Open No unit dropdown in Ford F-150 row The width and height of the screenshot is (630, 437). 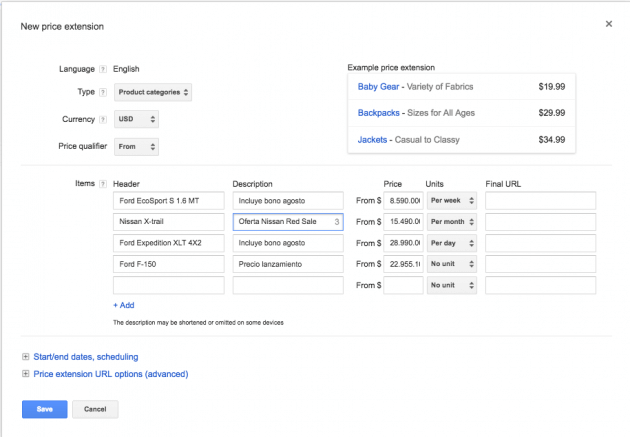[x=452, y=264]
